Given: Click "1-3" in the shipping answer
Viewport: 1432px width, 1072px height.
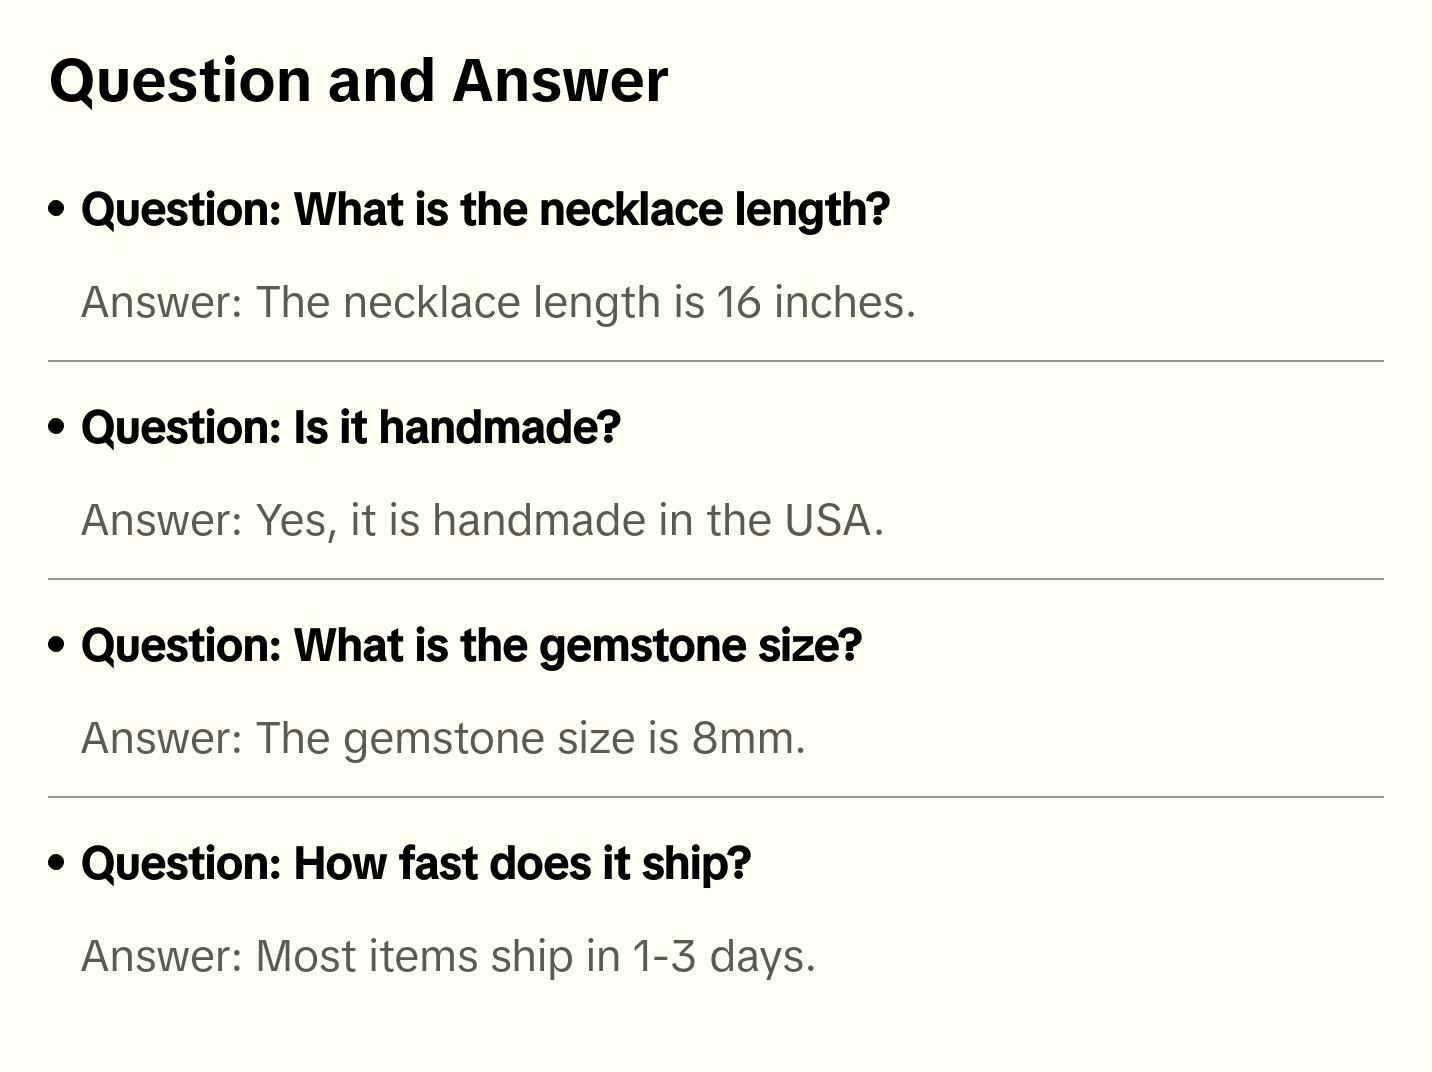Looking at the screenshot, I should [664, 956].
